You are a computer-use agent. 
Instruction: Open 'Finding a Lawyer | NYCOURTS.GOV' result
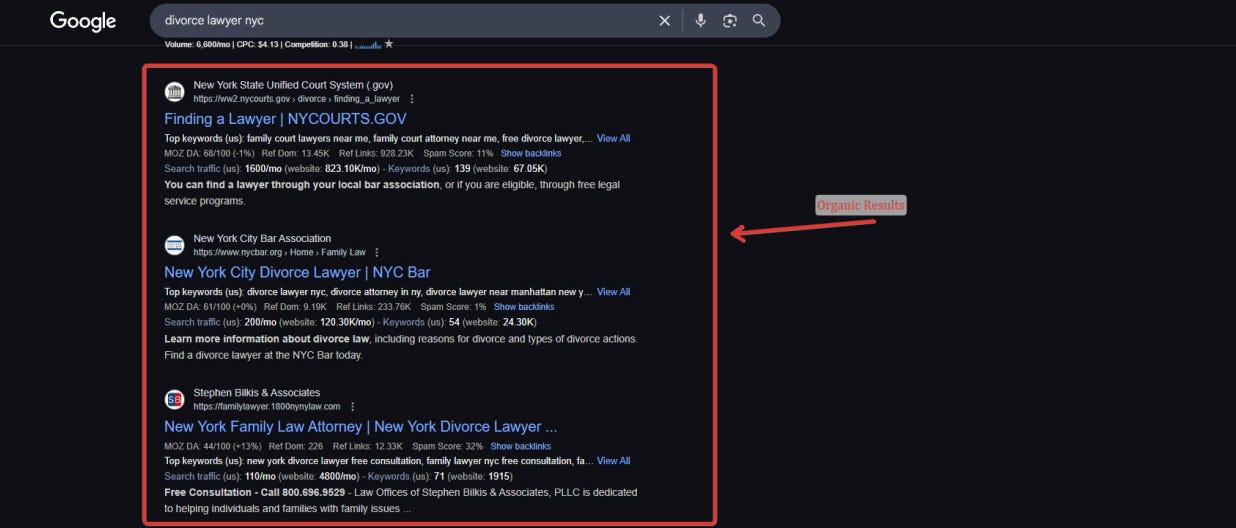pos(285,119)
